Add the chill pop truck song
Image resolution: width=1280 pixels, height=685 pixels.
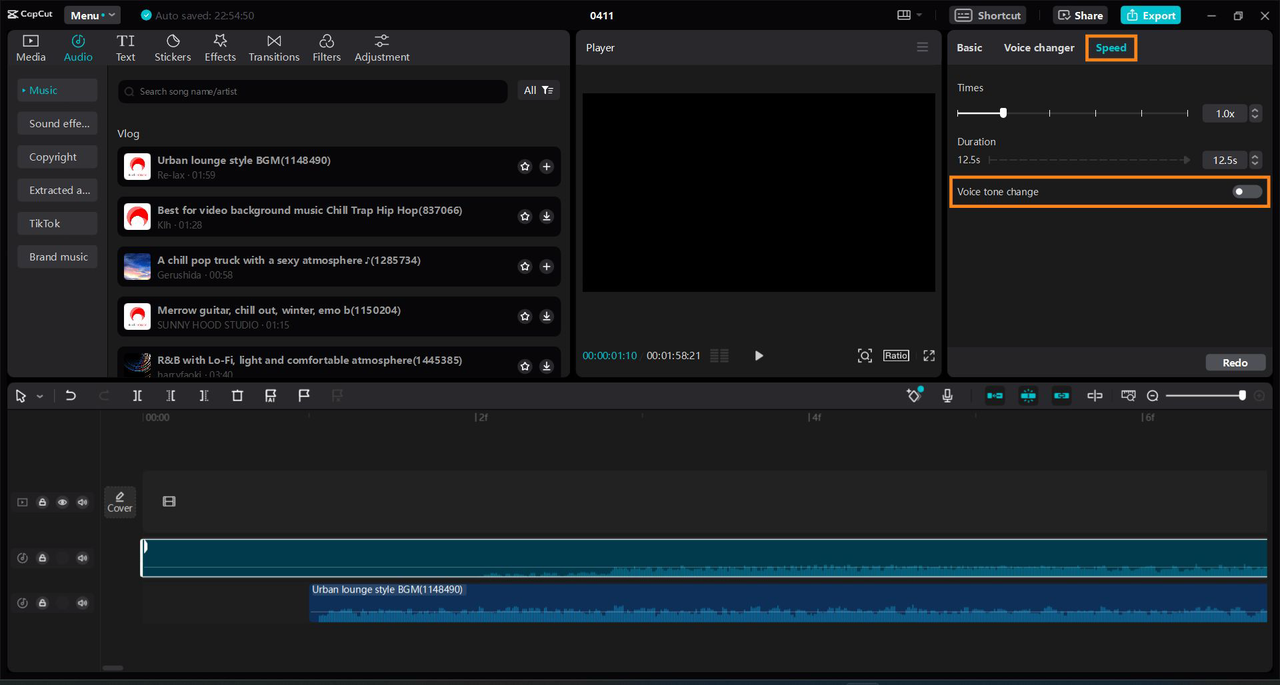[x=547, y=266]
